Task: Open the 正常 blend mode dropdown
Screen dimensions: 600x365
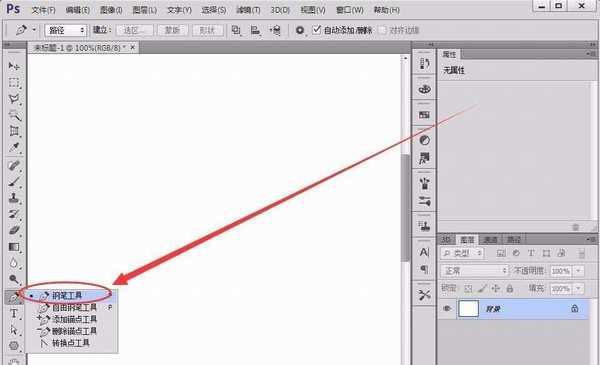Action: coord(474,271)
